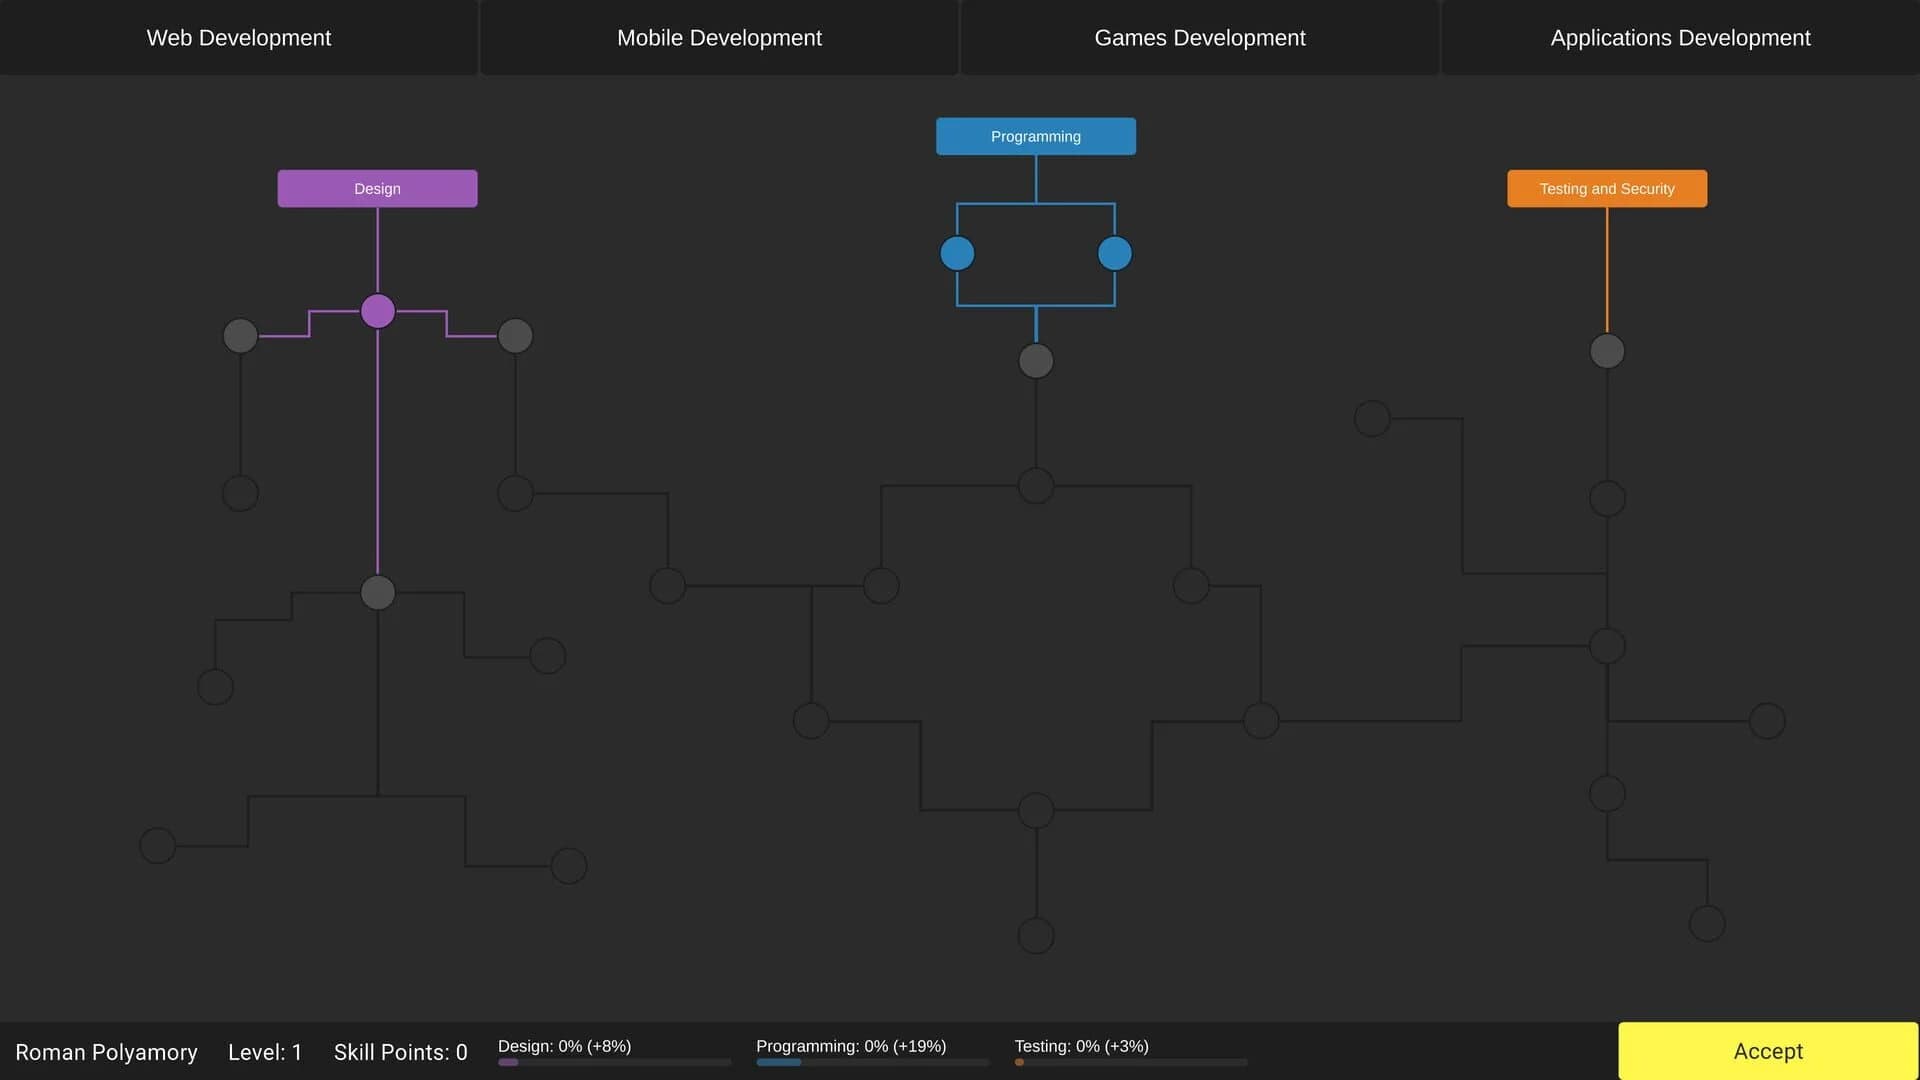Viewport: 1920px width, 1080px height.
Task: Click the character name Roman Polyamory
Action: 107,1052
